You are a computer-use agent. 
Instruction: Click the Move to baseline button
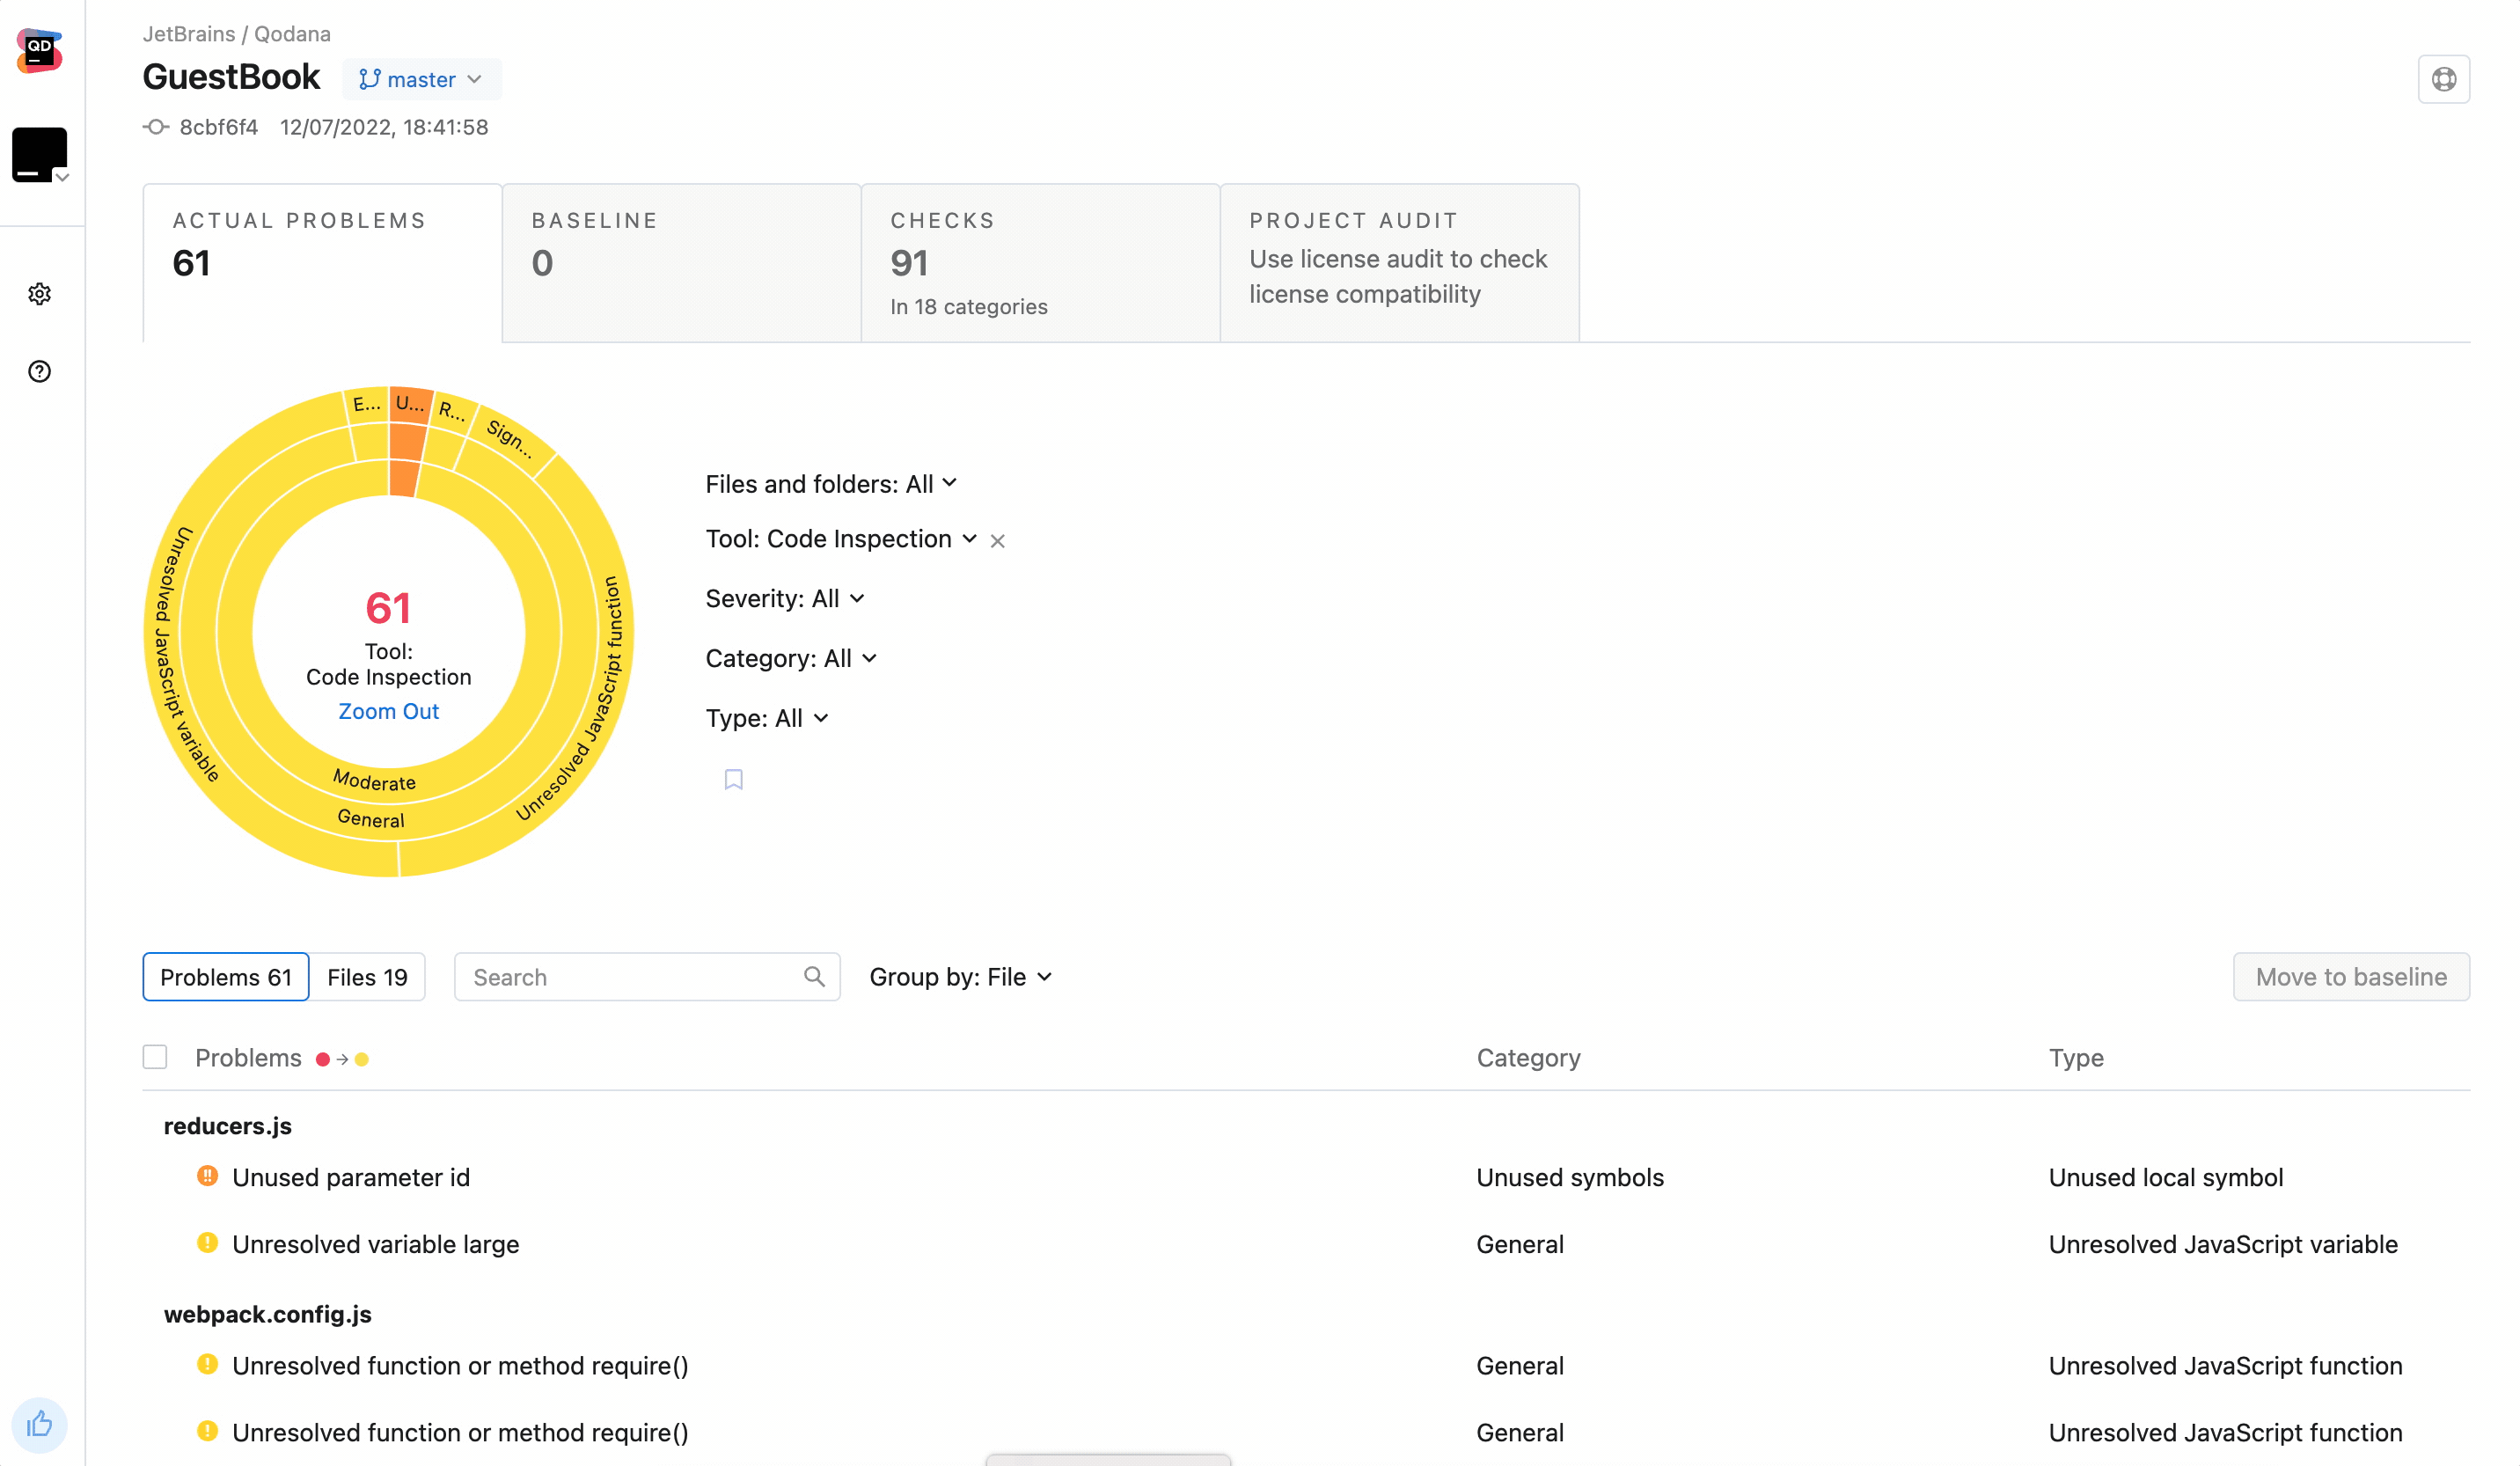2350,977
